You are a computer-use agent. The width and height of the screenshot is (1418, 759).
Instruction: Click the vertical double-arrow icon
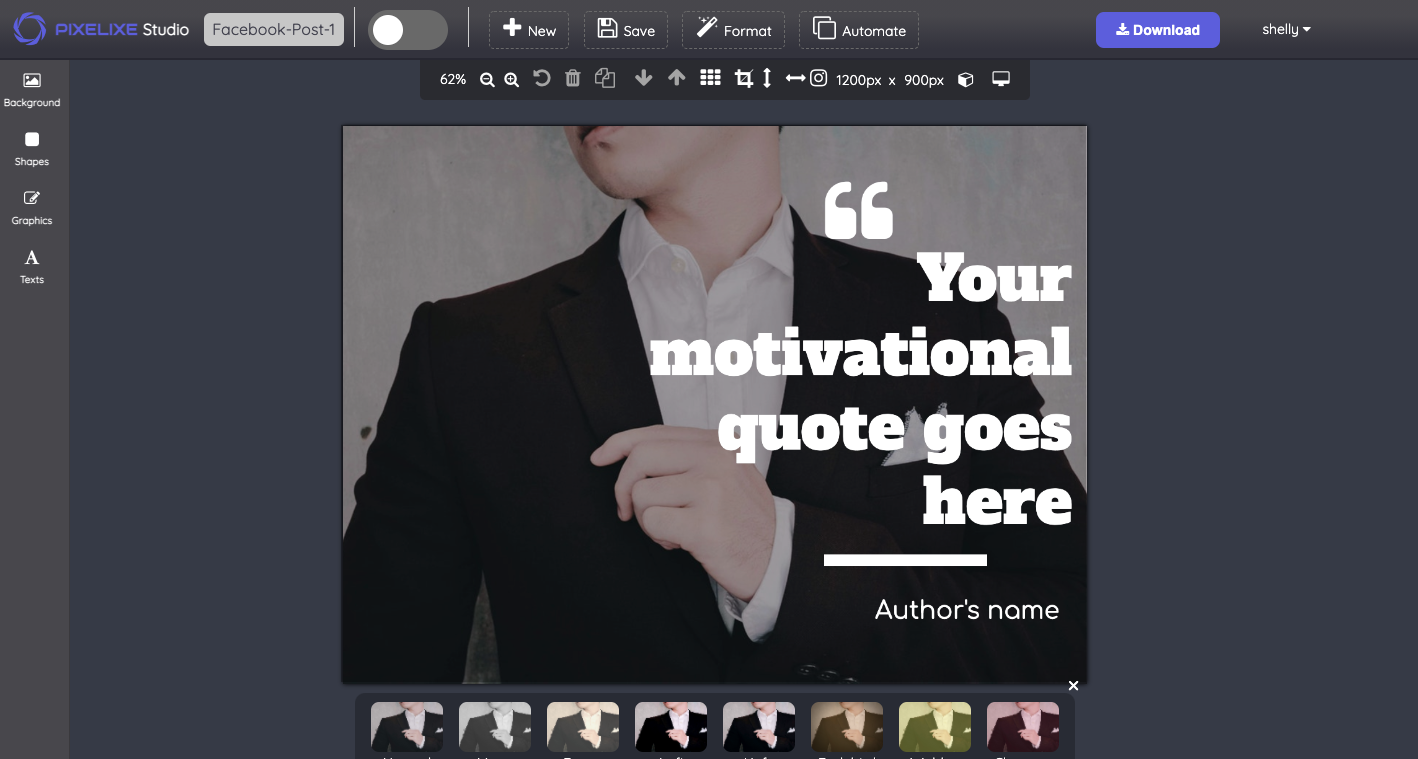[x=767, y=78]
